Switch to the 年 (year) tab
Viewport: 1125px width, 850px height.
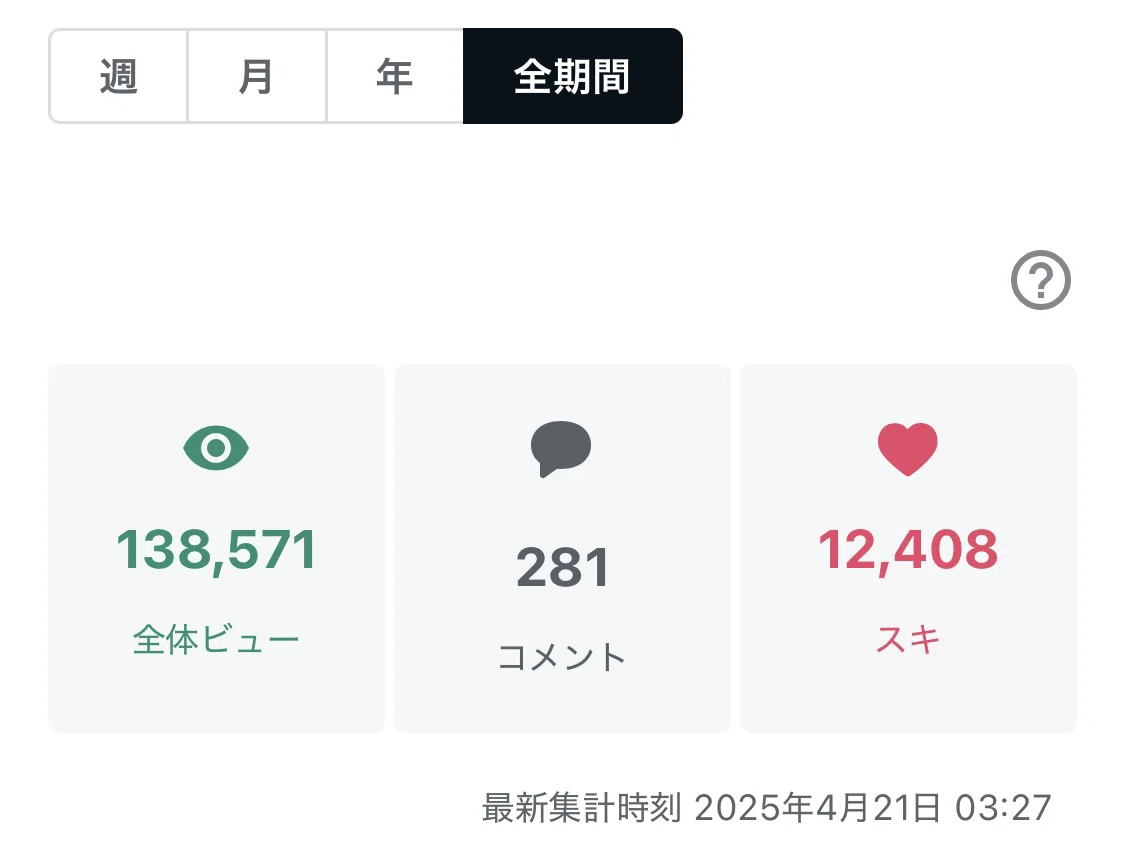[395, 76]
